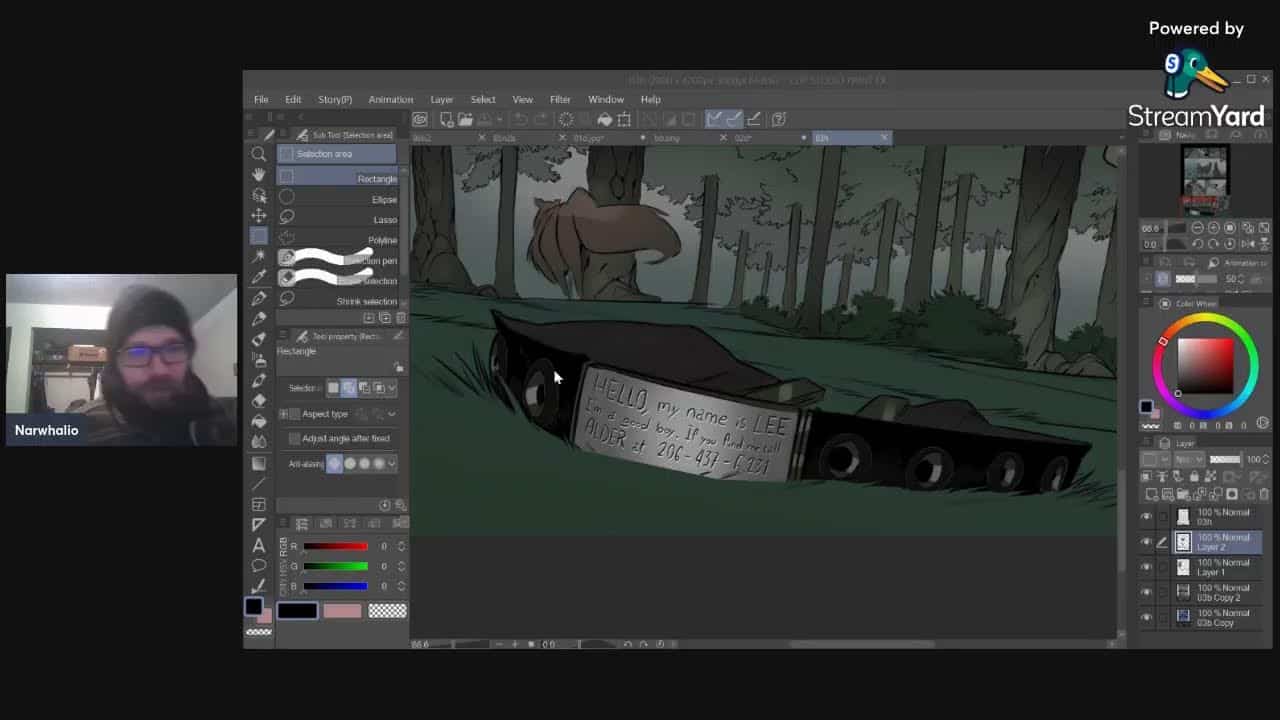
Task: Select the Text tool
Action: click(259, 545)
